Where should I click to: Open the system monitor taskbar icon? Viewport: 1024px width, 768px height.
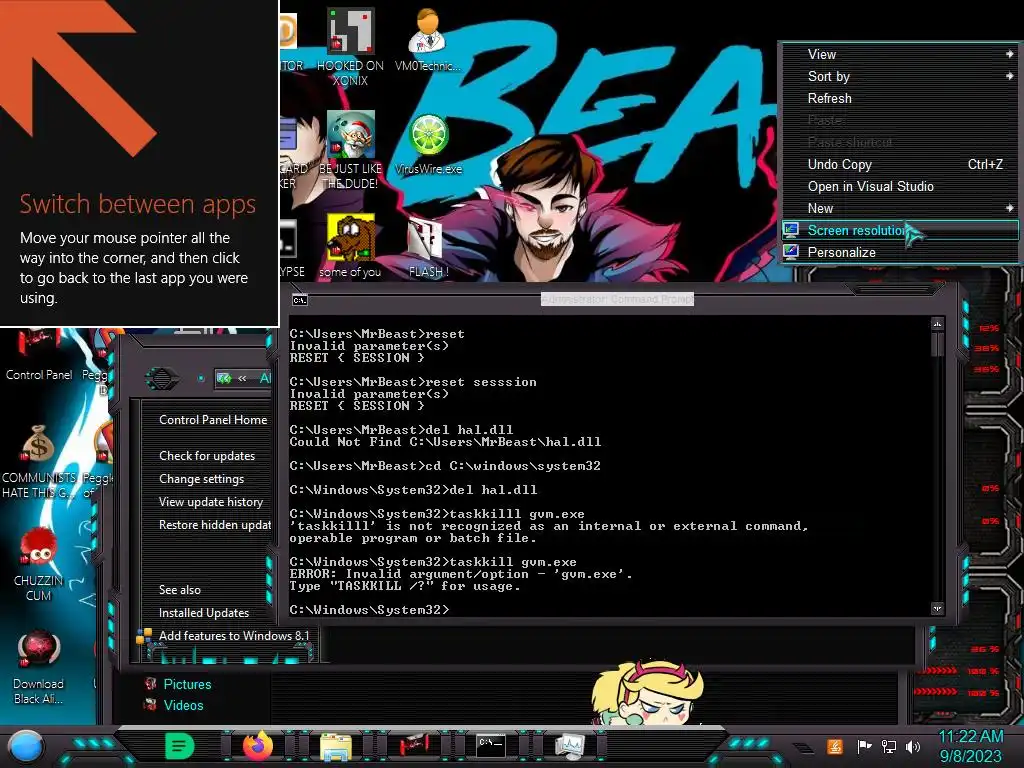click(569, 746)
